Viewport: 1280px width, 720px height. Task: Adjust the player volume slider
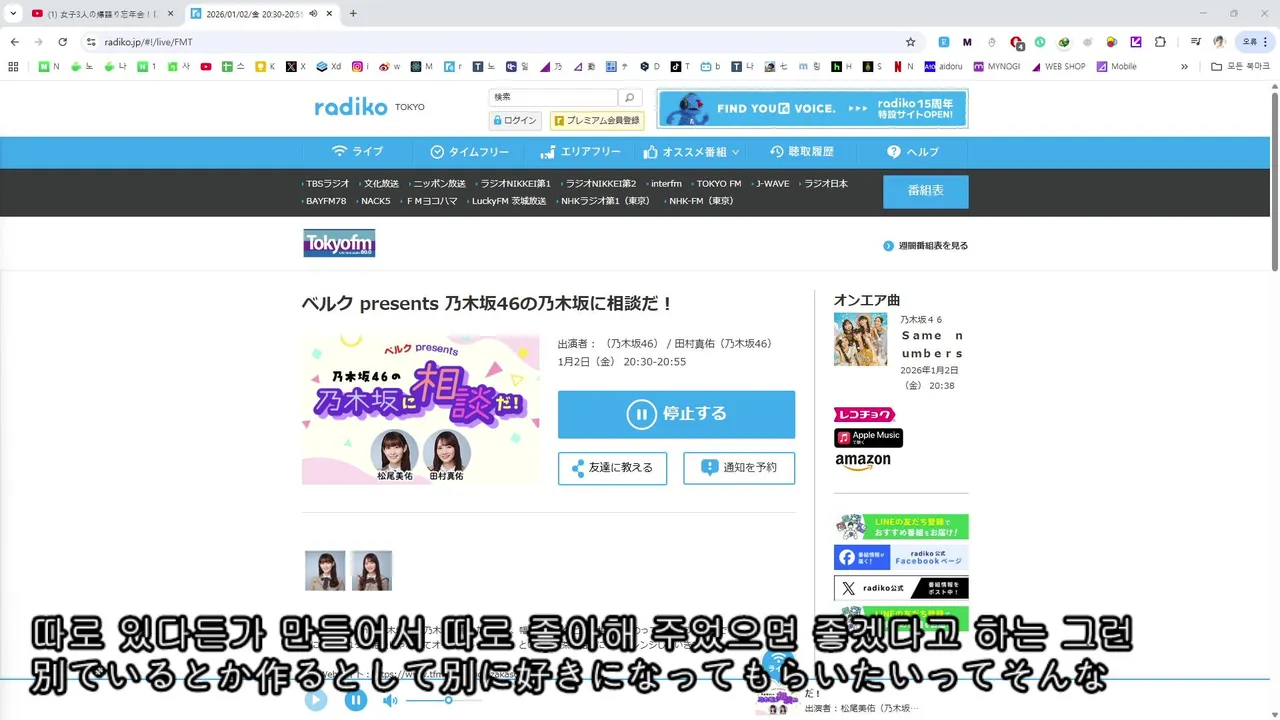click(442, 700)
